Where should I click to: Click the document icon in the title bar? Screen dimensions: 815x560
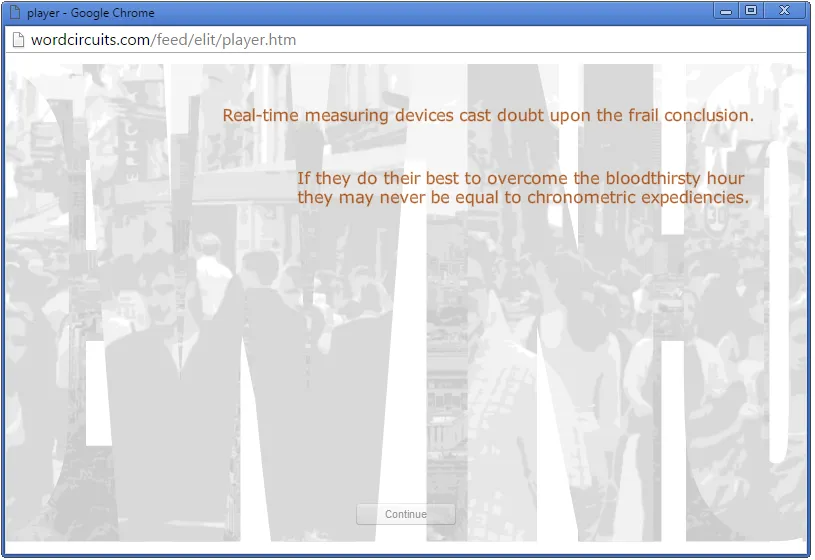coord(15,13)
